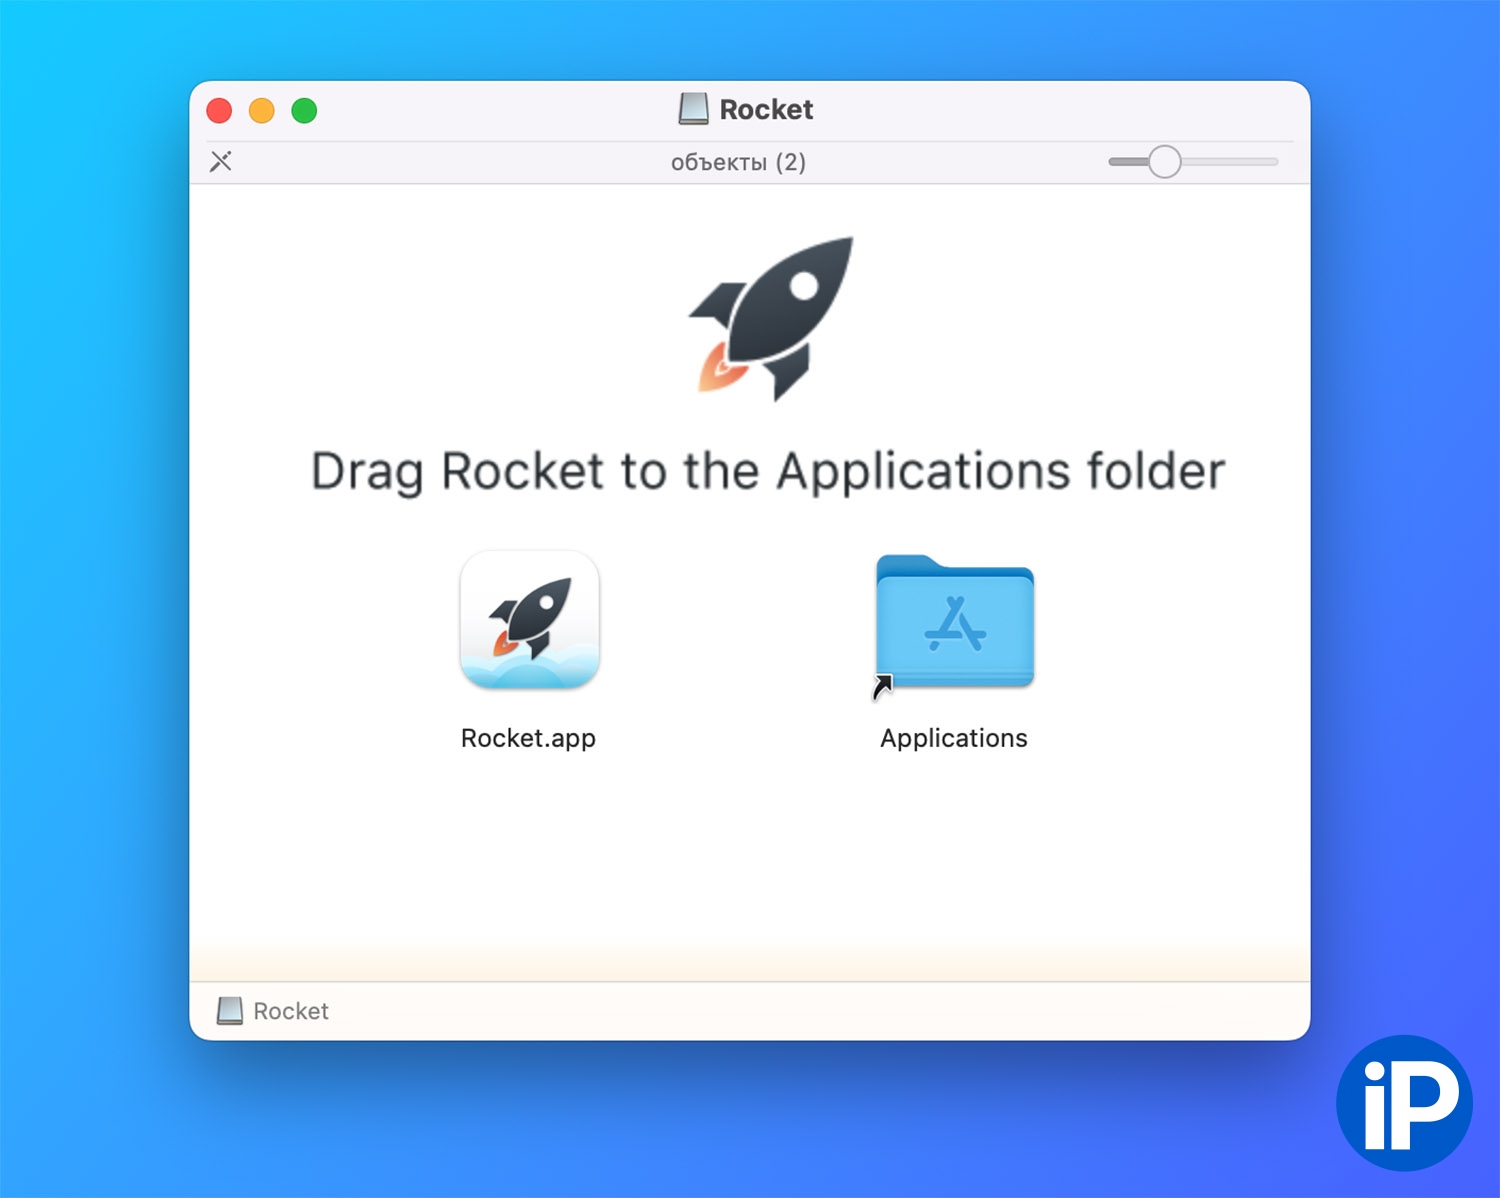Open the Applications folder shortcut
This screenshot has width=1500, height=1198.
pos(954,623)
